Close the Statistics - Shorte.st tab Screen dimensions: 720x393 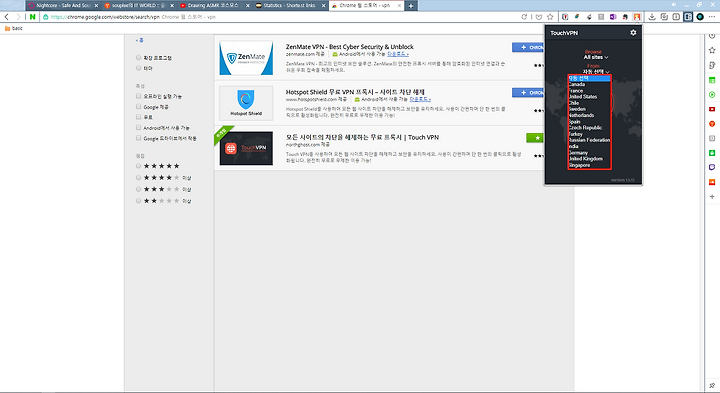[324, 6]
